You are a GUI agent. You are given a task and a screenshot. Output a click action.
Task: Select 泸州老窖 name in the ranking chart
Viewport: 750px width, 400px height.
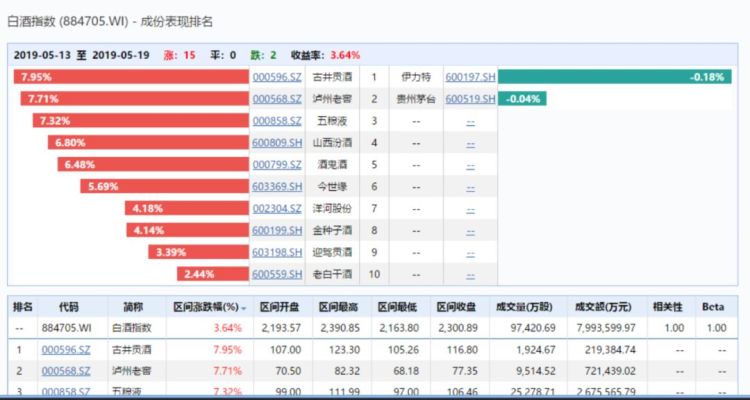pyautogui.click(x=332, y=99)
